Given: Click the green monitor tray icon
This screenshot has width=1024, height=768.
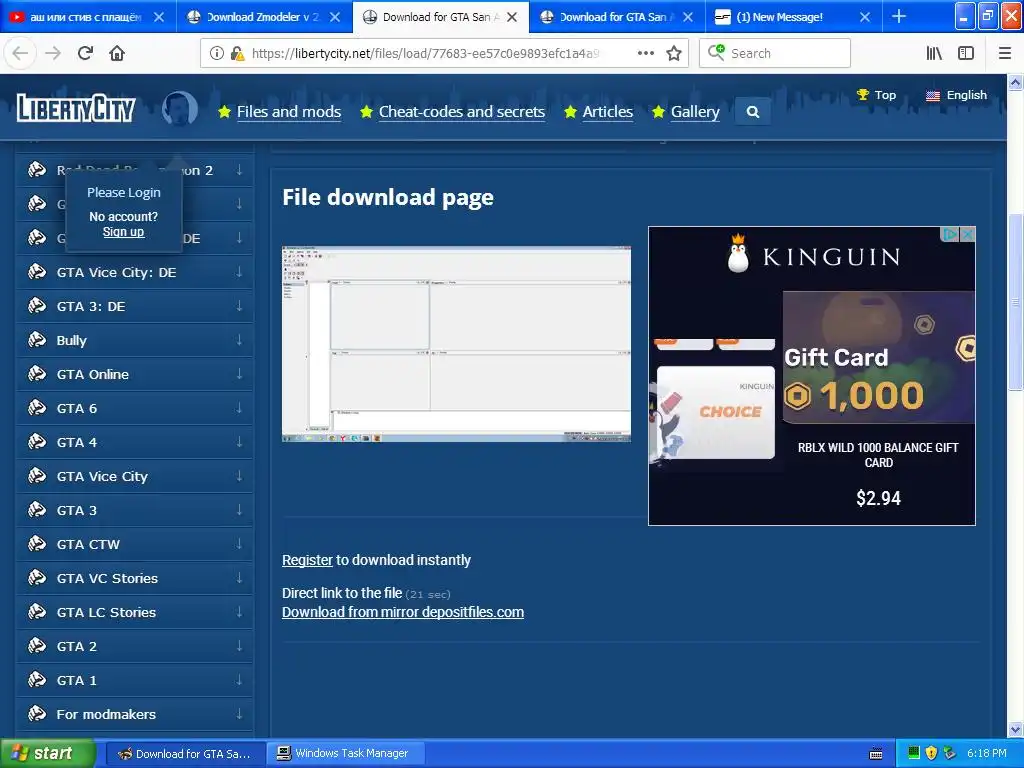Looking at the screenshot, I should point(914,753).
